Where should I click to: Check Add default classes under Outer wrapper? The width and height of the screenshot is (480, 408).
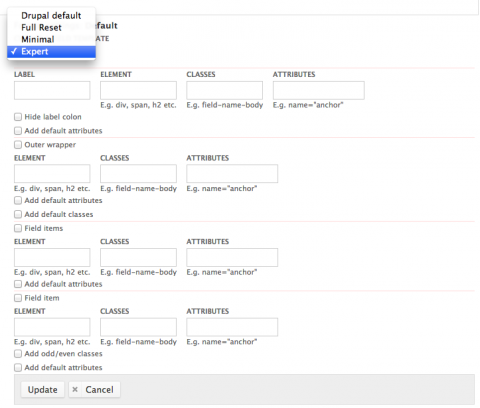[18, 214]
